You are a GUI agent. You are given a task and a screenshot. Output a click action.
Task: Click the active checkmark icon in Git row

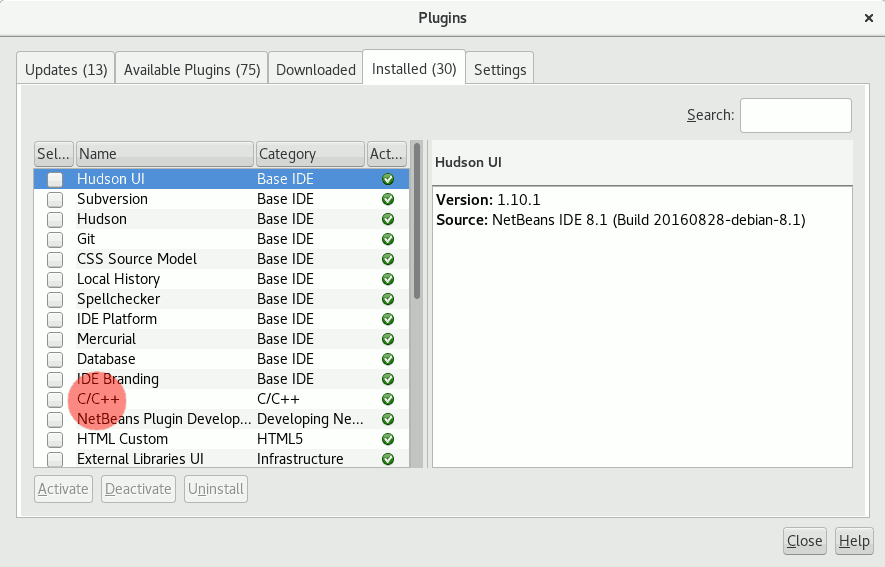click(x=388, y=239)
